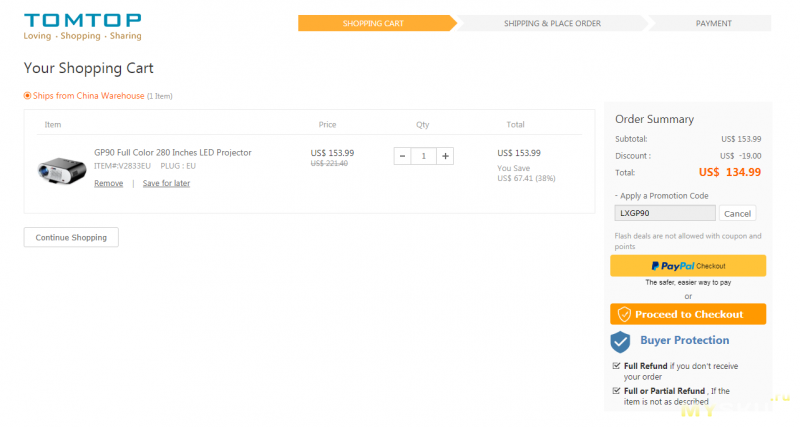Go to Shipping & Place Order step
This screenshot has height=427, width=800.
(552, 23)
